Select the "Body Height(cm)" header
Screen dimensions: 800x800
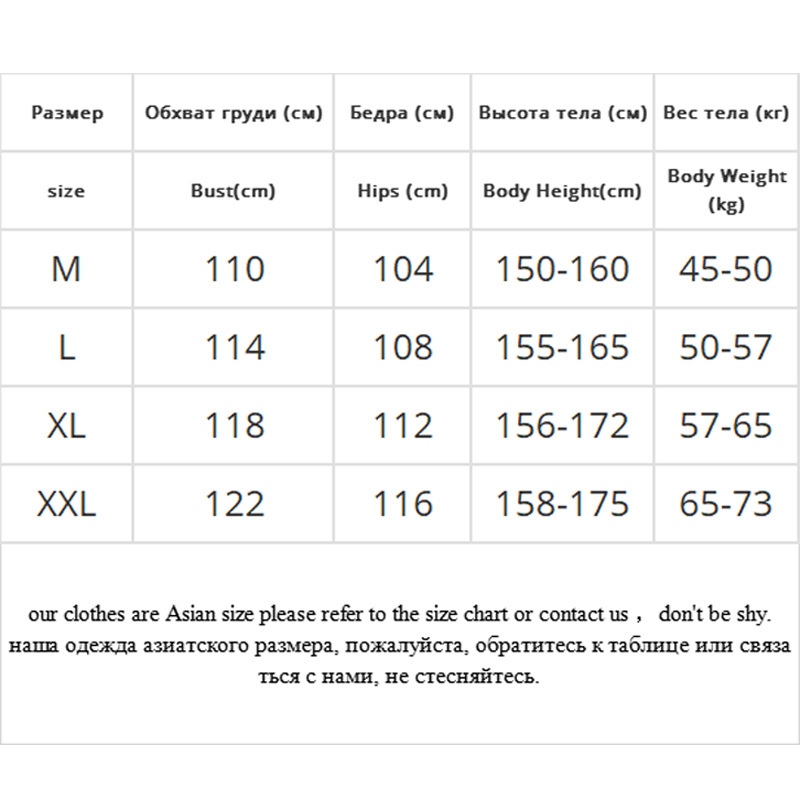click(x=562, y=191)
